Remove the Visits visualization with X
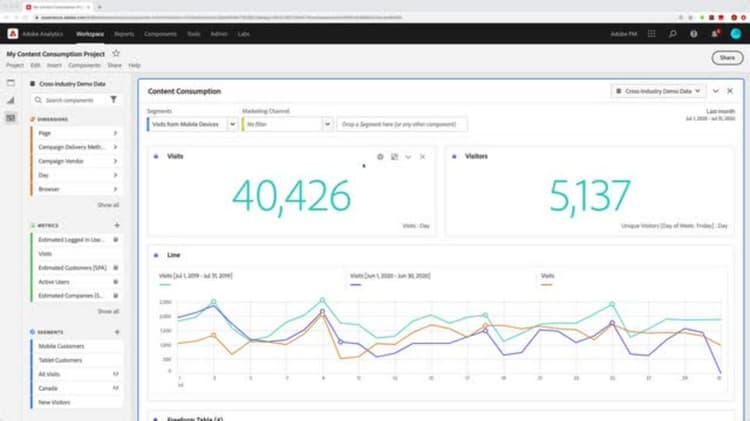 pos(422,156)
